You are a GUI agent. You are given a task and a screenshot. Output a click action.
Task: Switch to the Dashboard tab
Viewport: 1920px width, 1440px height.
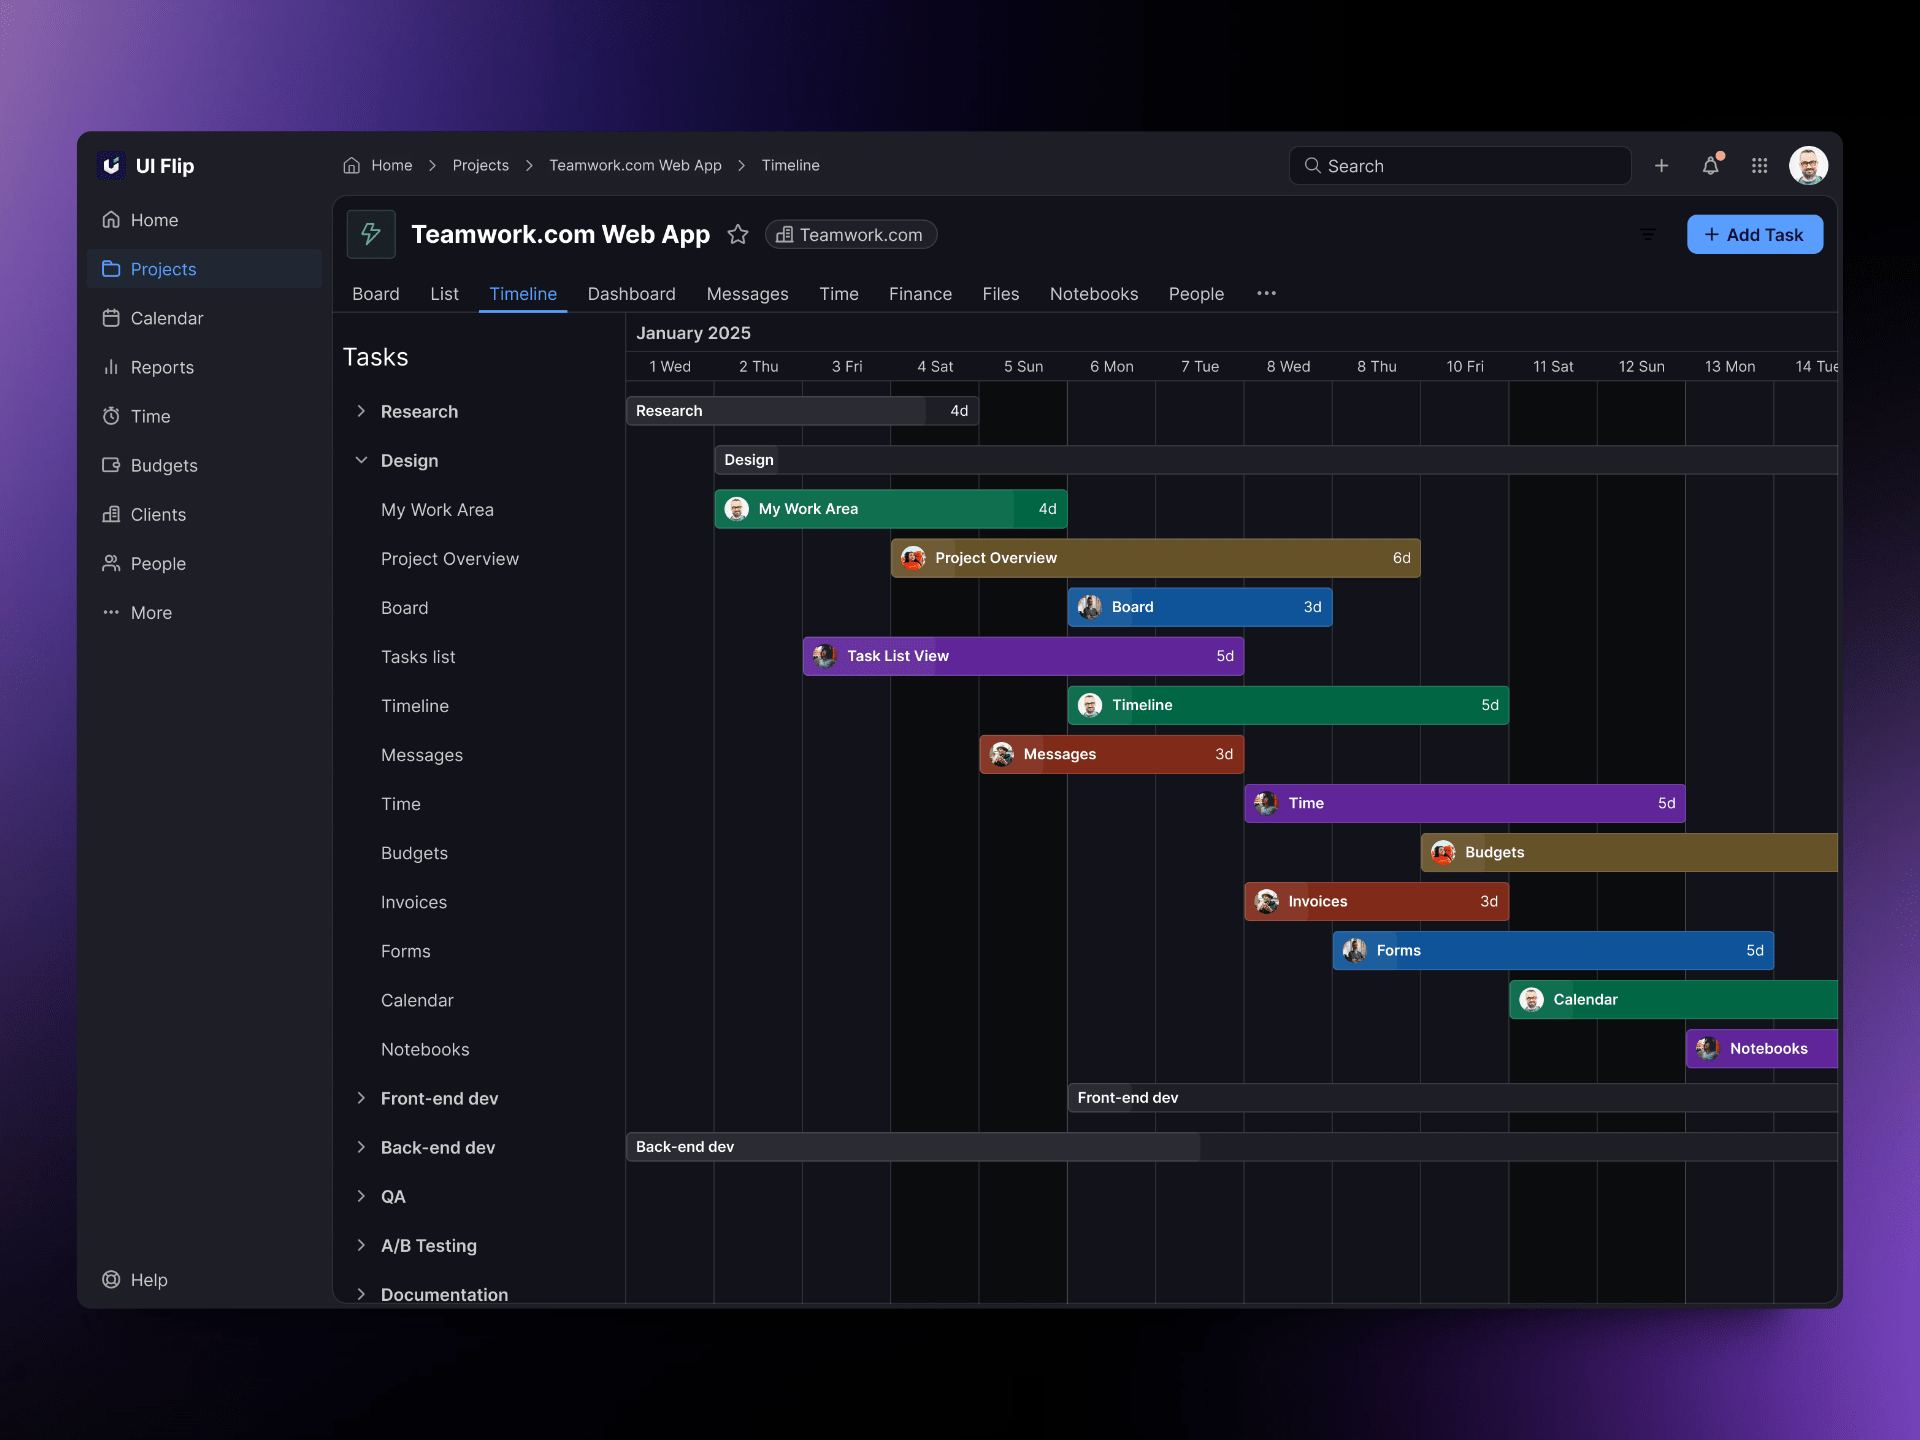(632, 294)
